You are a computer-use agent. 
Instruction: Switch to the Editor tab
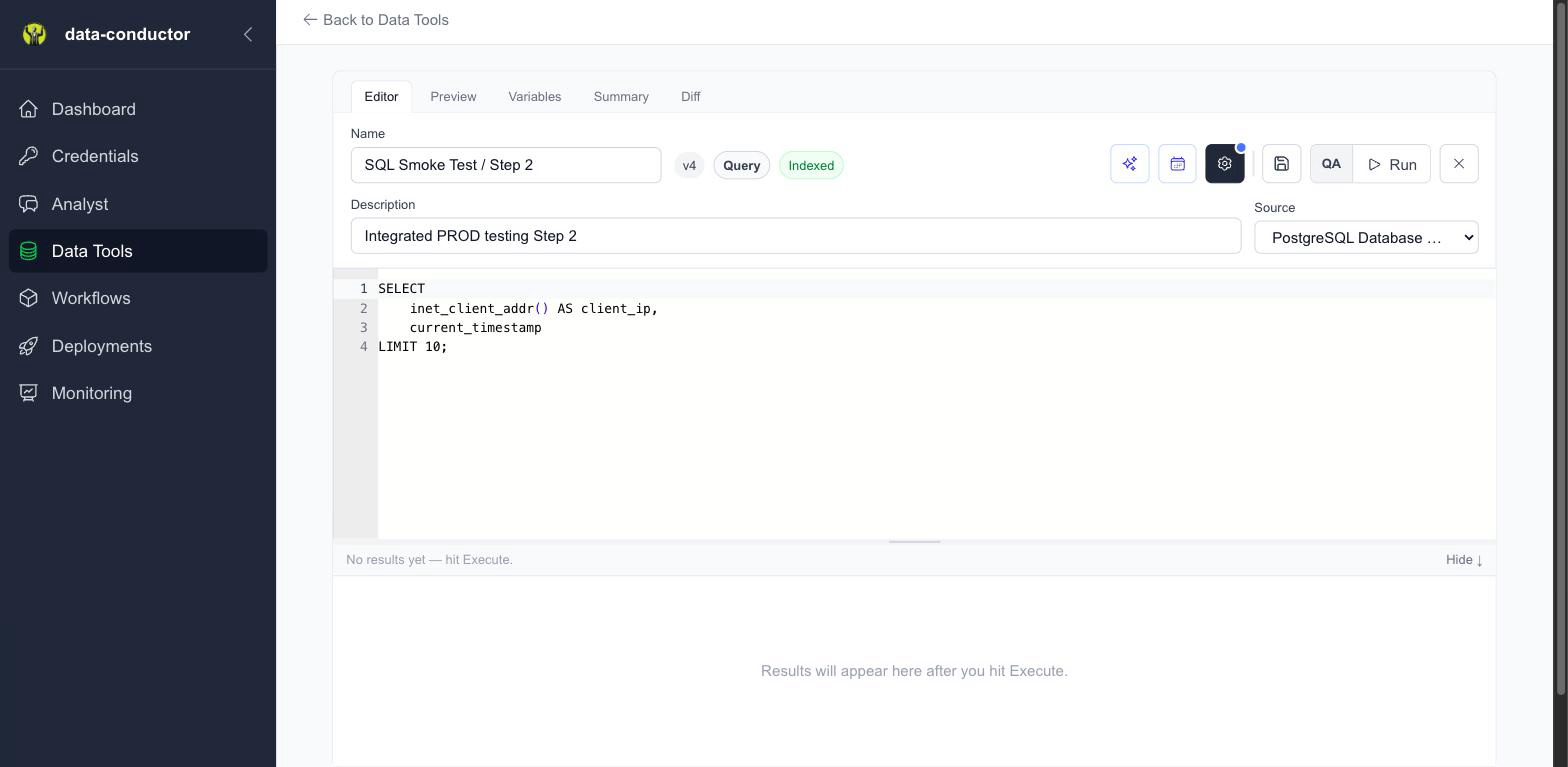(381, 97)
